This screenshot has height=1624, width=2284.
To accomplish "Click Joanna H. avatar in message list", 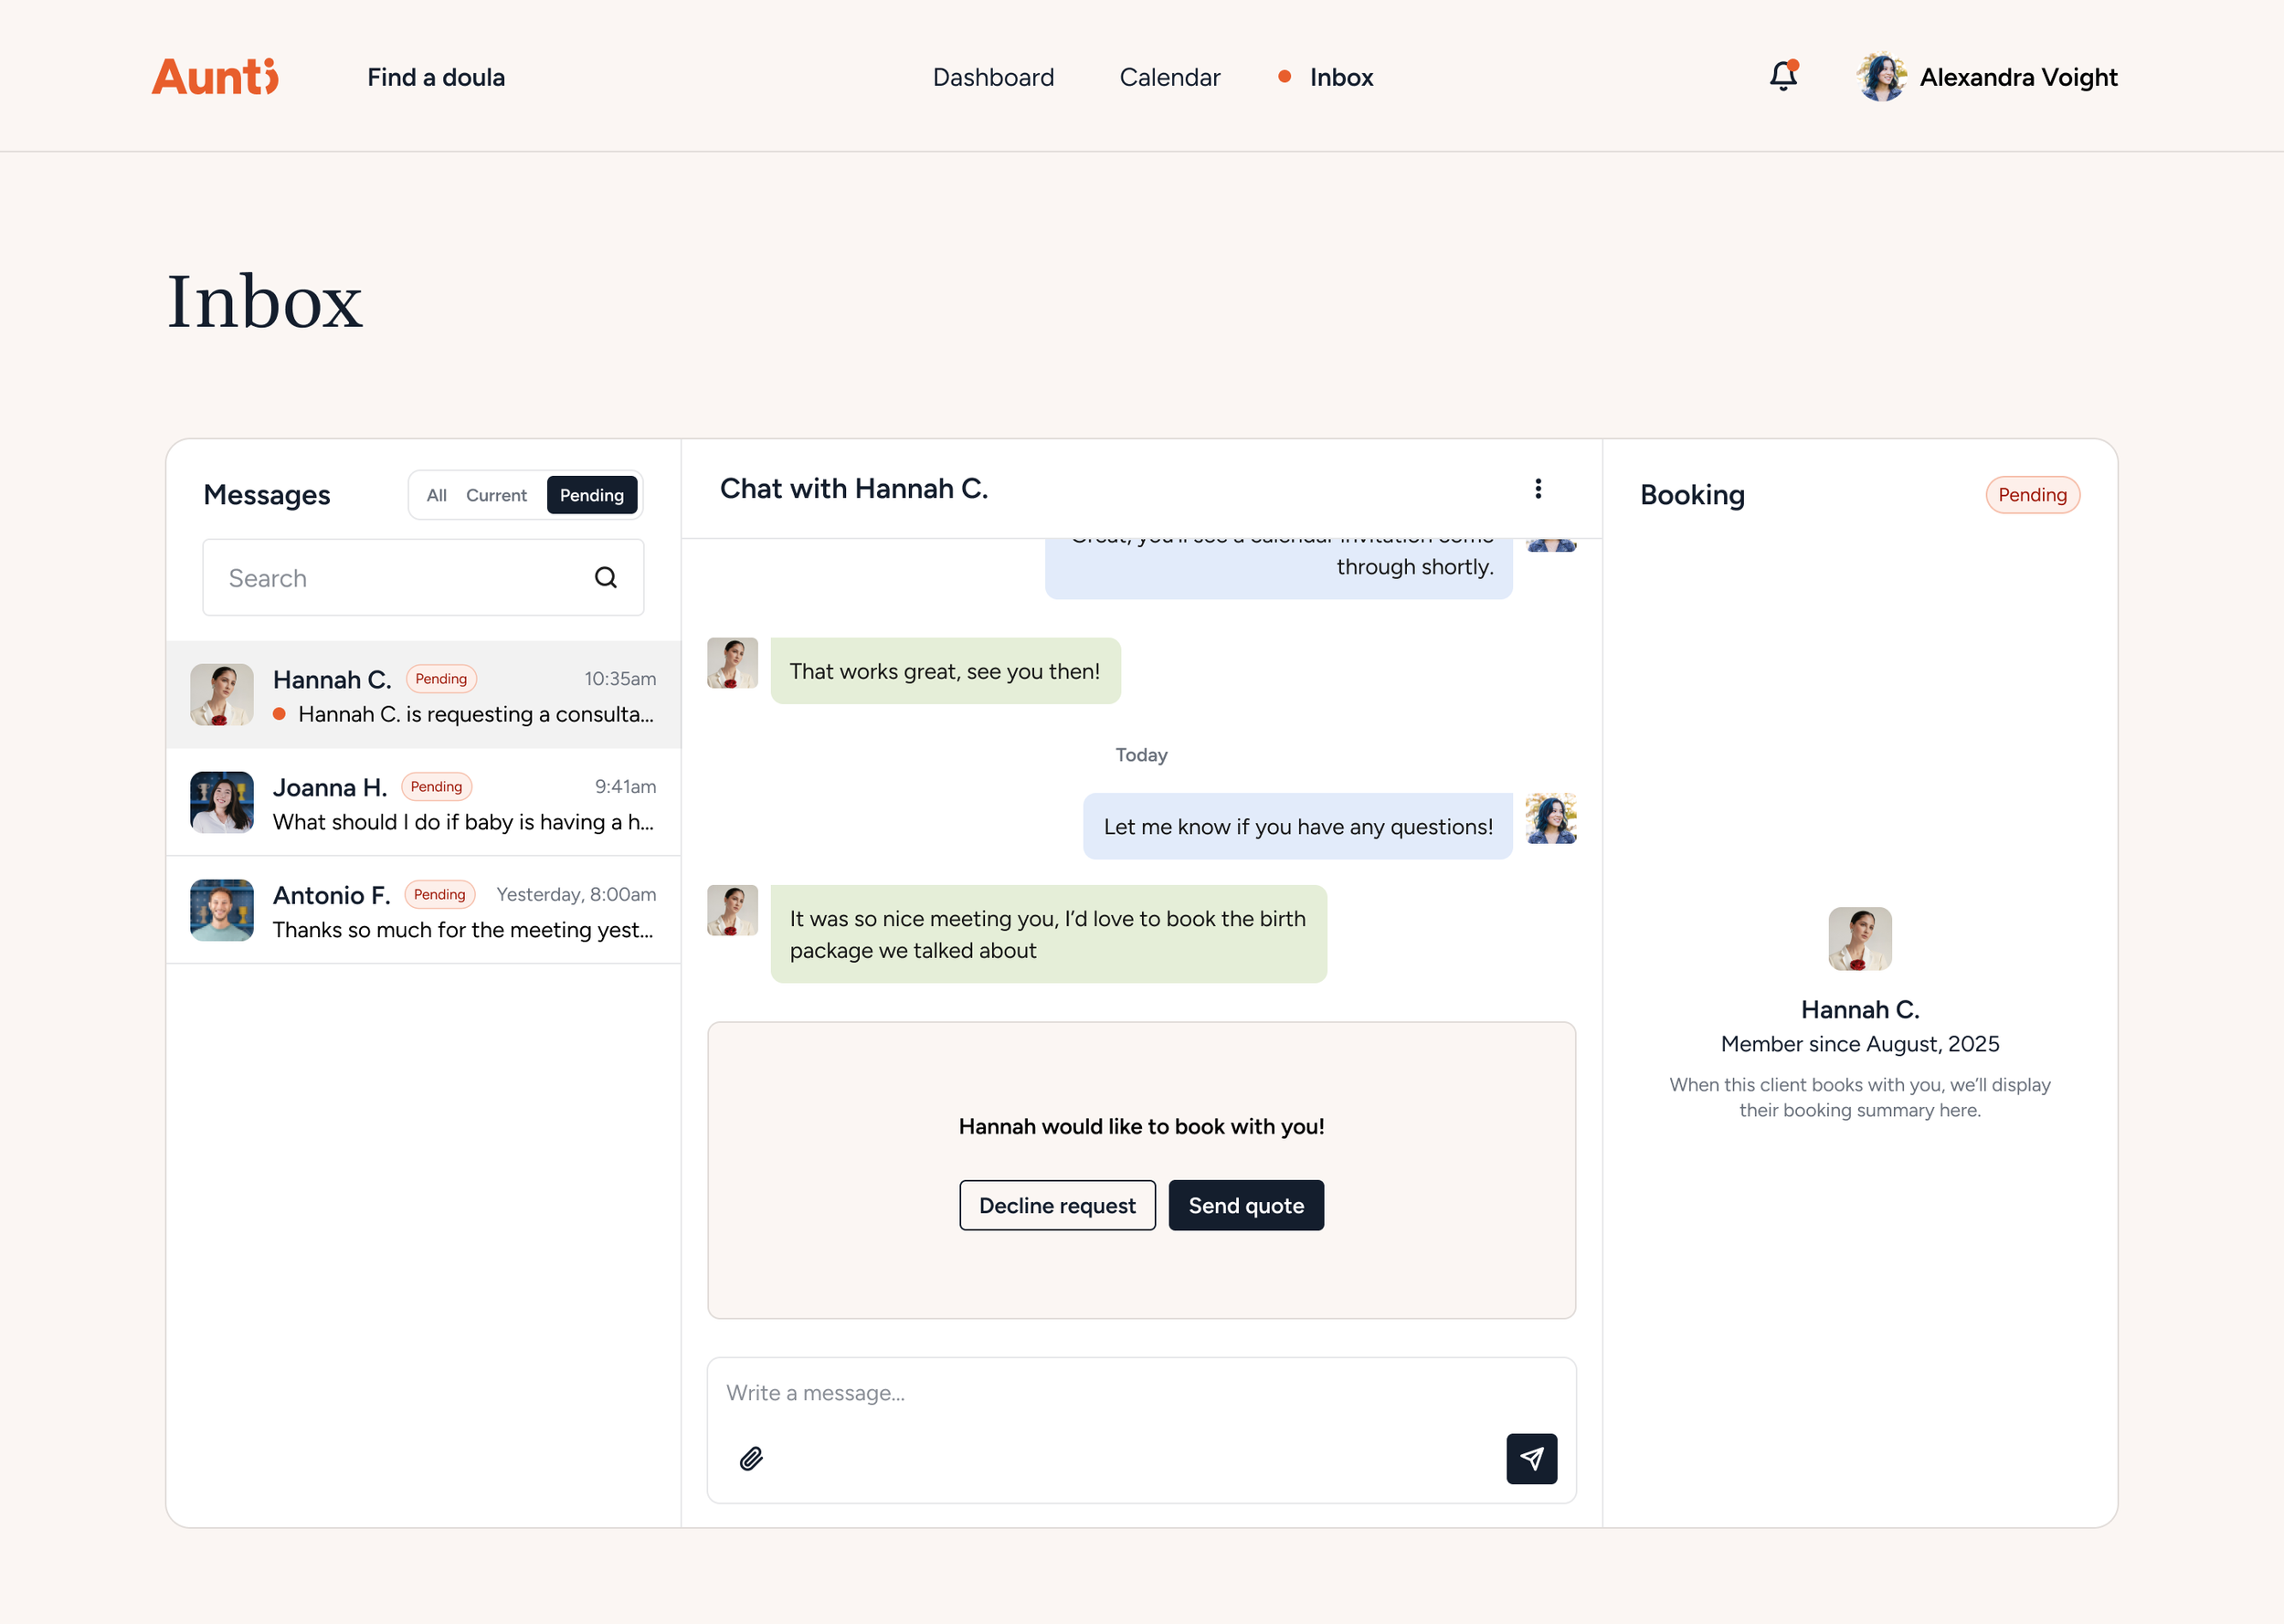I will [222, 802].
